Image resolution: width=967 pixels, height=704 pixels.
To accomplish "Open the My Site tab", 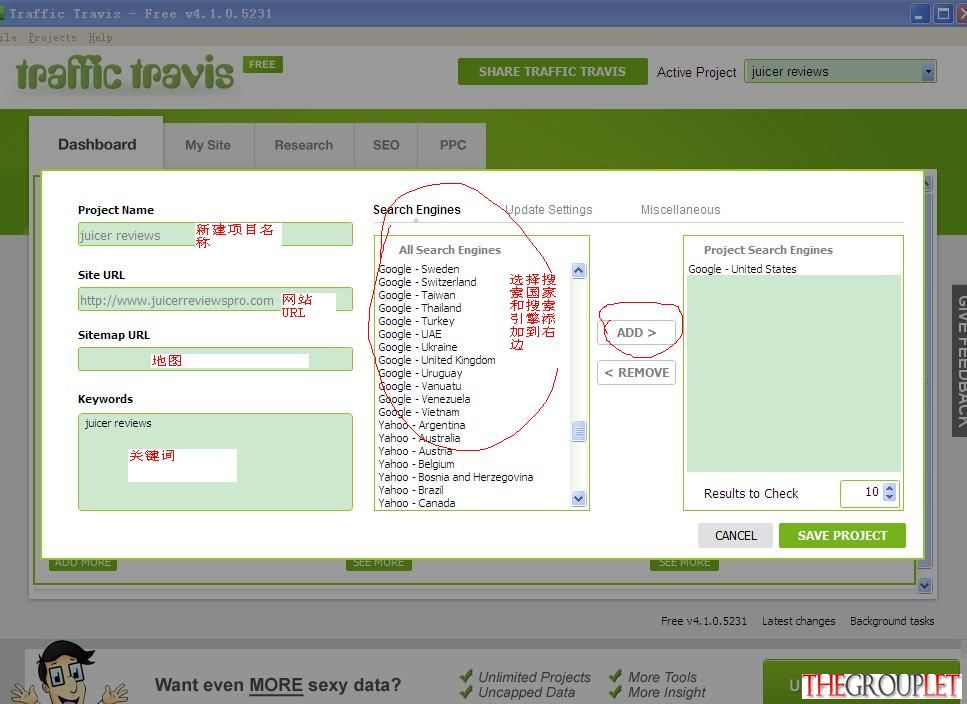I will click(x=208, y=145).
